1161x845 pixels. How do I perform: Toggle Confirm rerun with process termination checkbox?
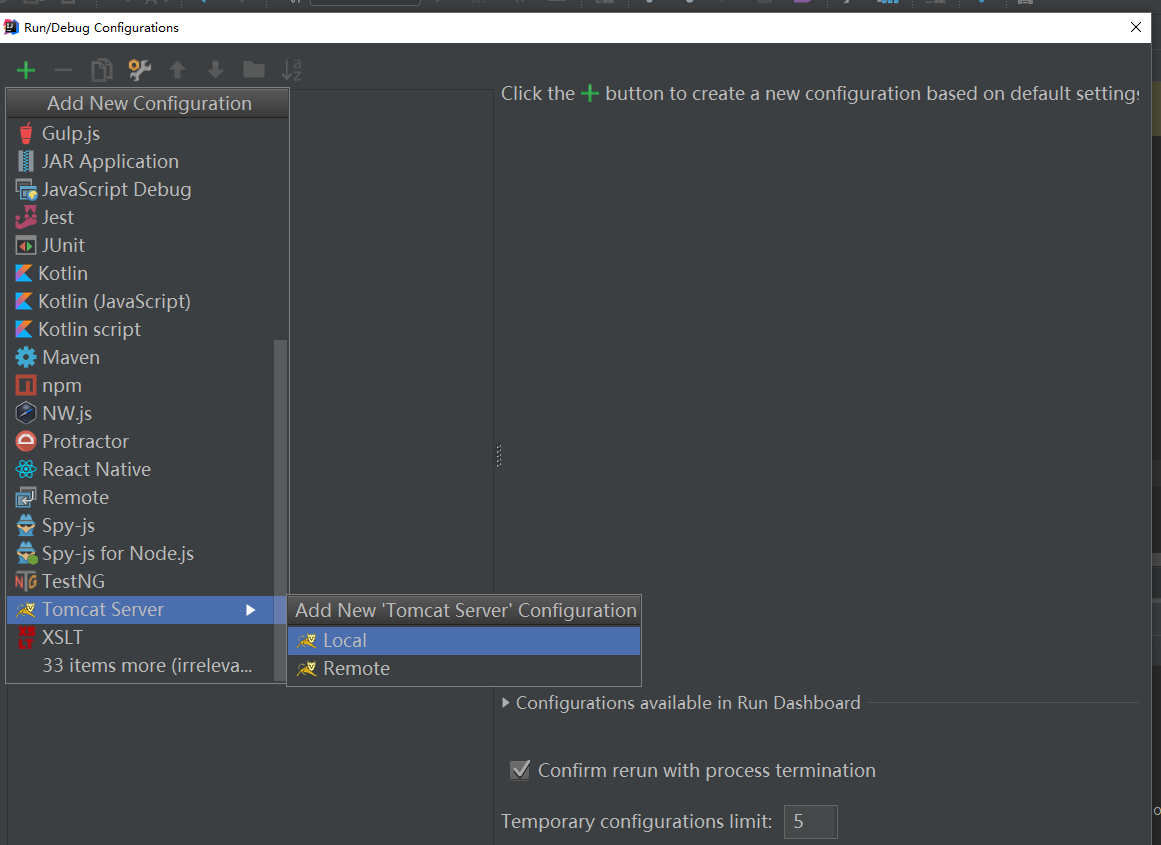(x=520, y=770)
